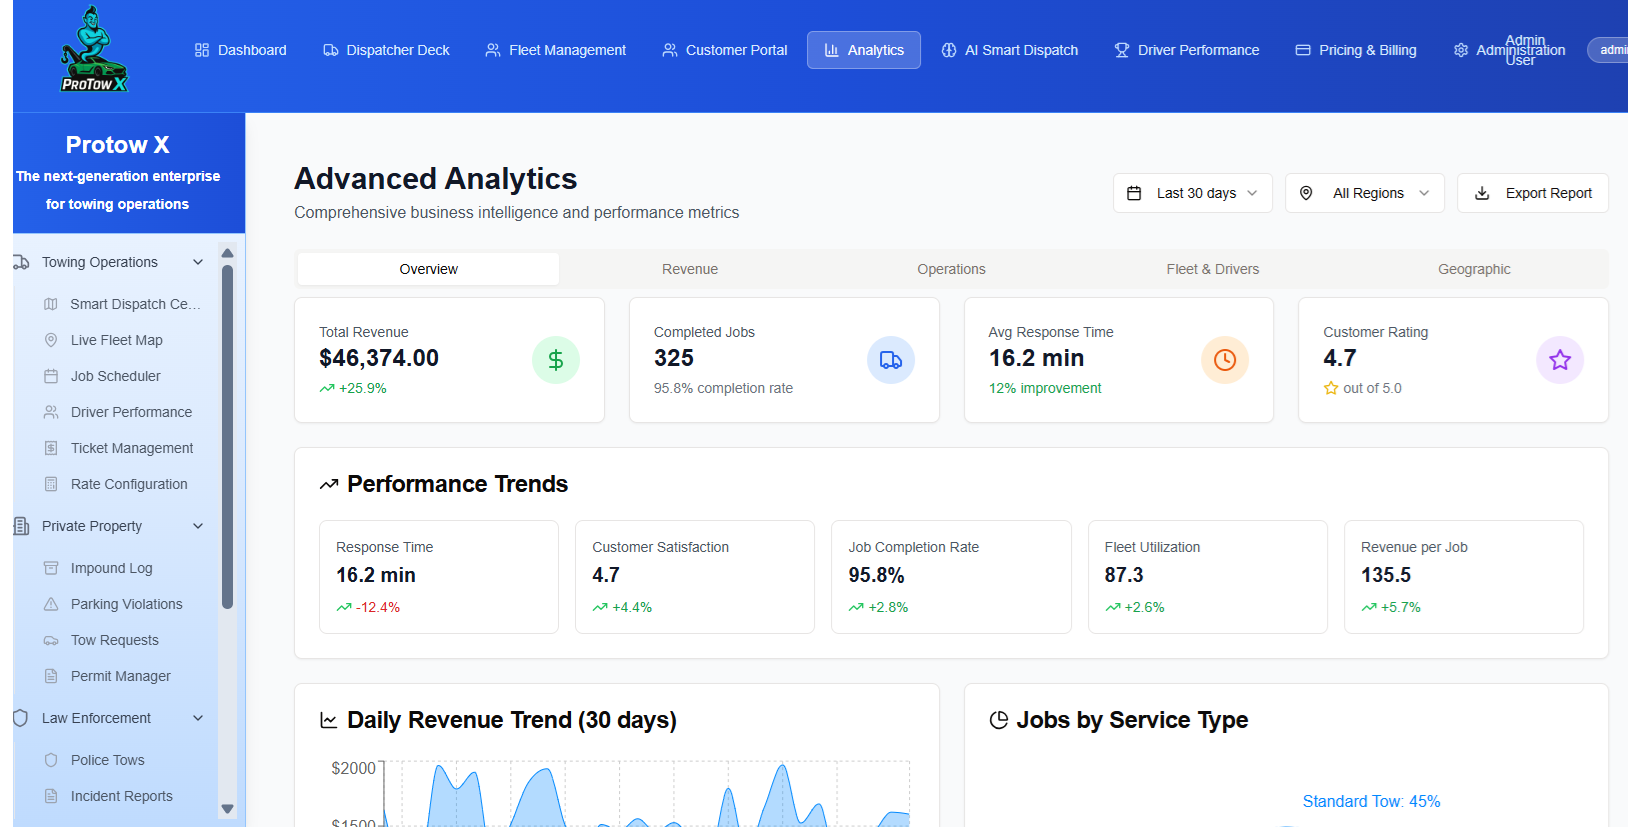The image size is (1628, 827).
Task: Click the orange clock response time icon
Action: [x=1225, y=360]
